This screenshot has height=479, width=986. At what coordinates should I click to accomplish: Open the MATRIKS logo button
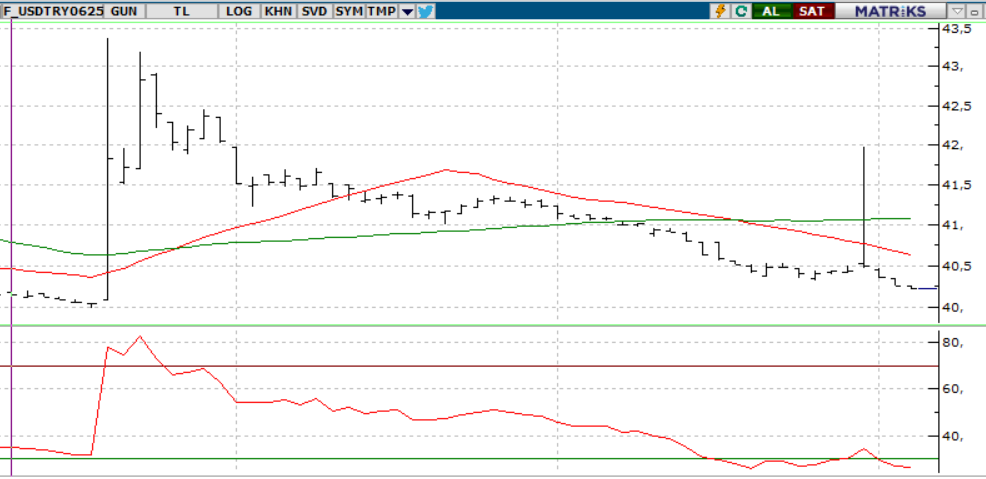[890, 11]
